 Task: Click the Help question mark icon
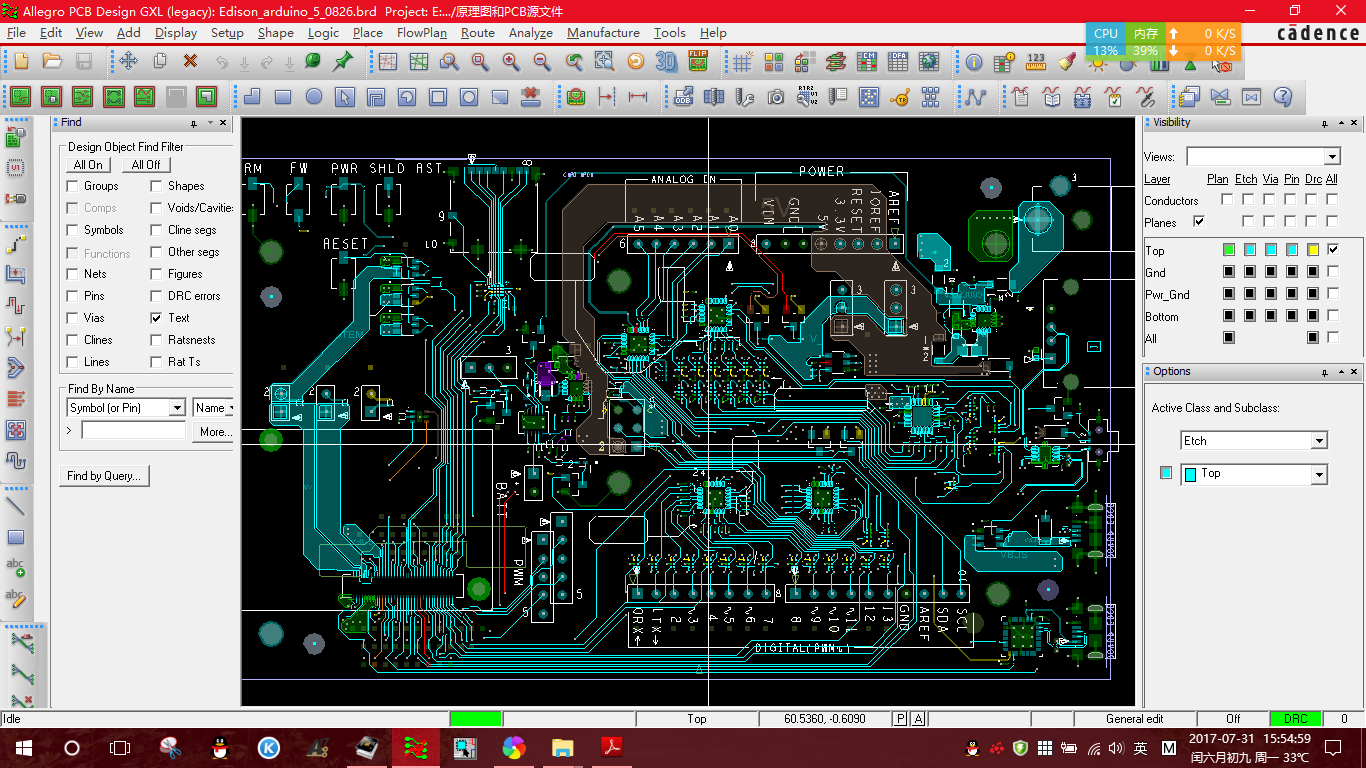pos(1283,97)
